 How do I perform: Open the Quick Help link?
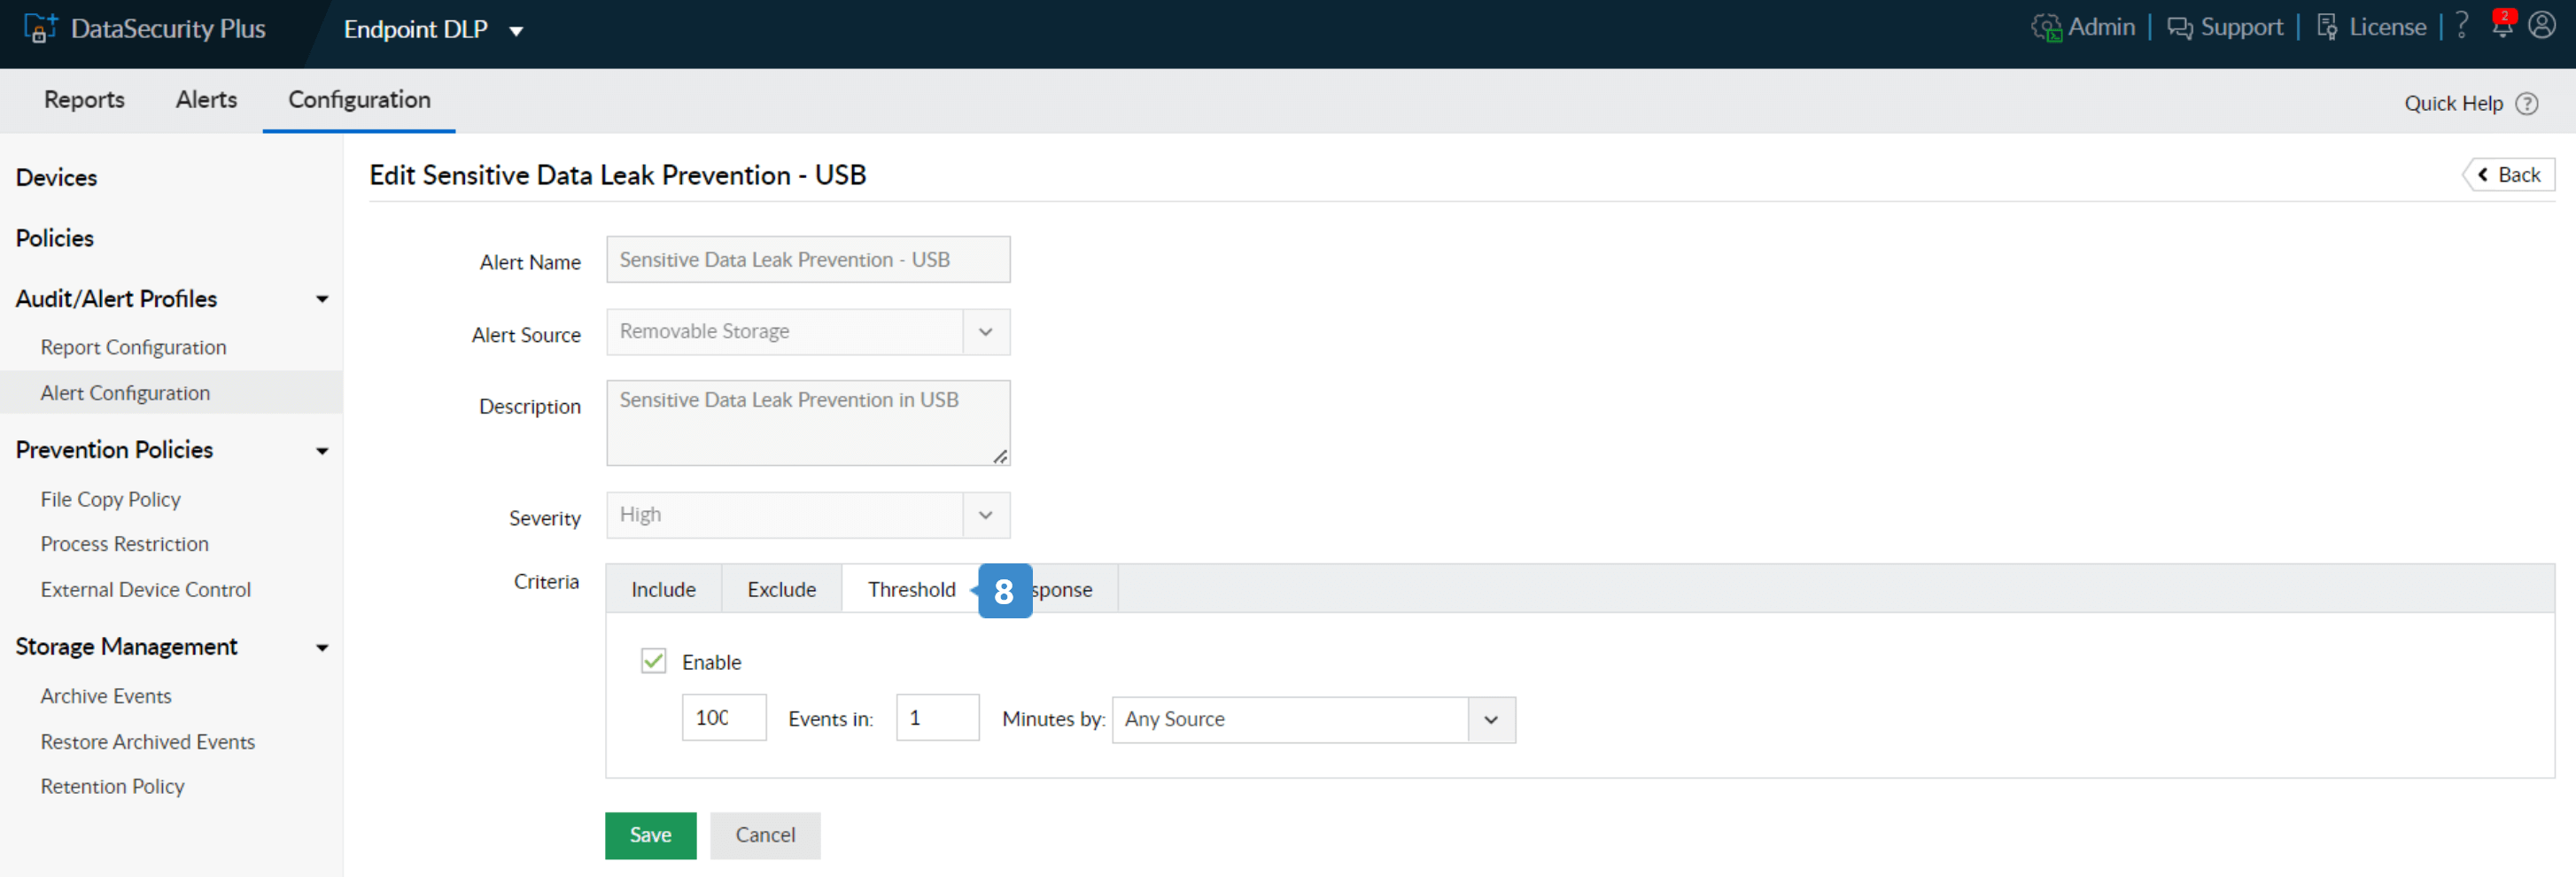coord(2453,104)
